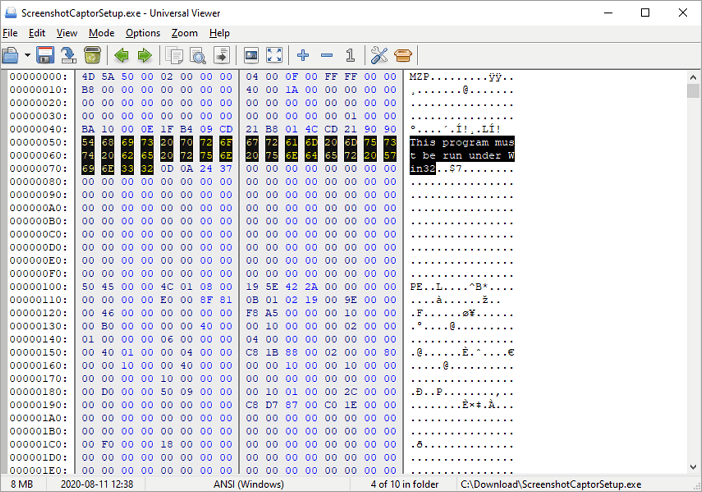Viewport: 702px width, 492px height.
Task: Open the Settings tools icon
Action: point(380,55)
